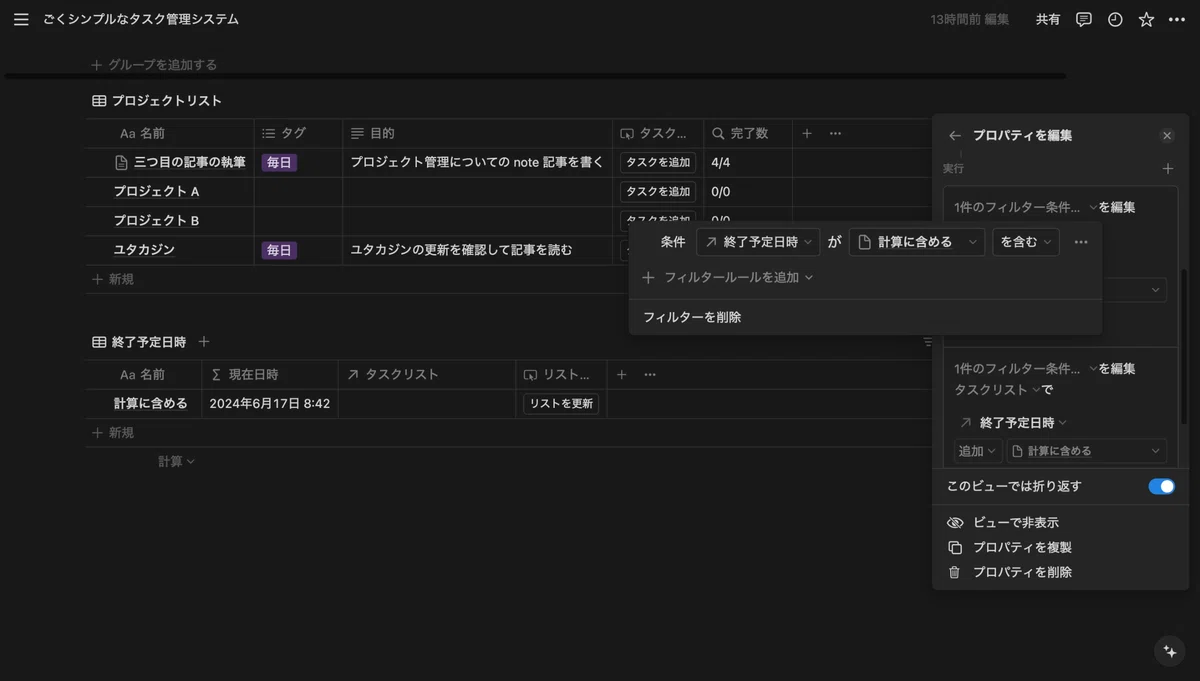
Task: Open the 追加 action type dropdown
Action: coord(977,451)
